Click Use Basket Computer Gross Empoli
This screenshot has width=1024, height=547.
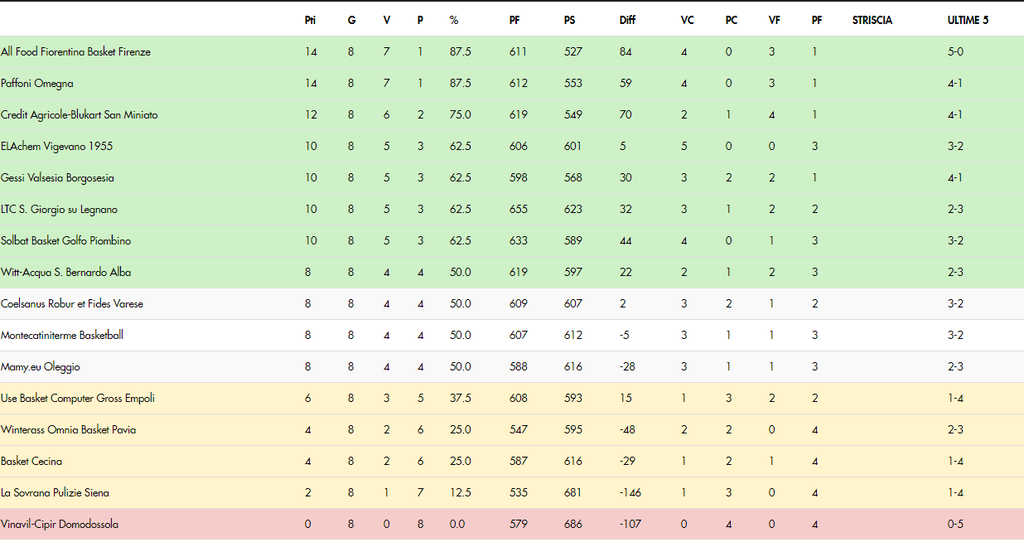[x=78, y=398]
